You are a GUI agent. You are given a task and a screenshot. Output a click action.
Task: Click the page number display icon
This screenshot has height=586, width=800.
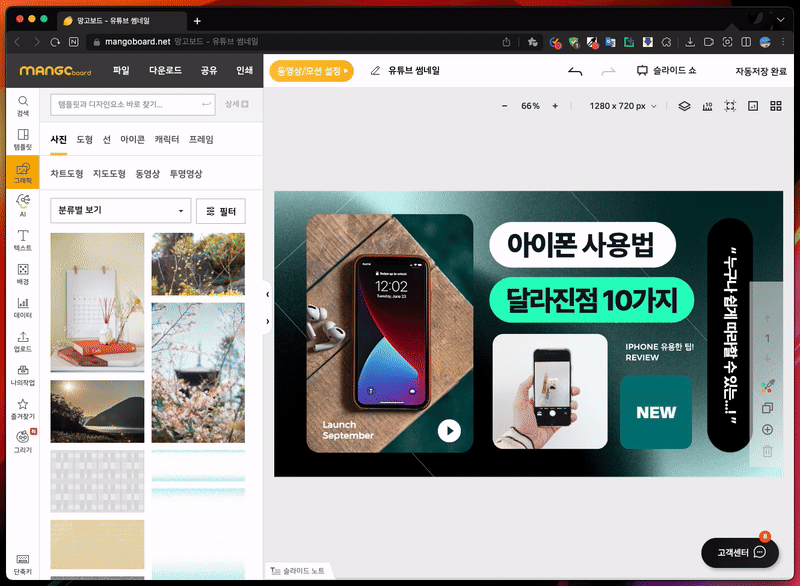pyautogui.click(x=753, y=106)
